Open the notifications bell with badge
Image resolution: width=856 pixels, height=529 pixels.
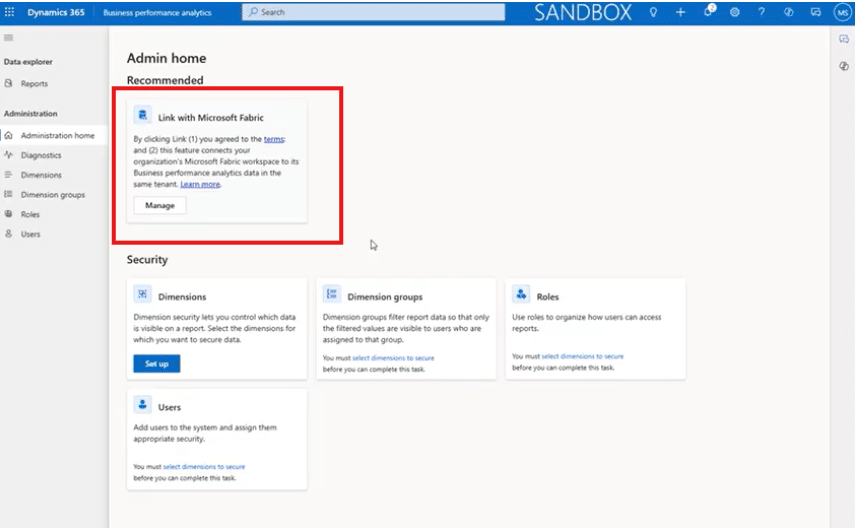[x=707, y=12]
